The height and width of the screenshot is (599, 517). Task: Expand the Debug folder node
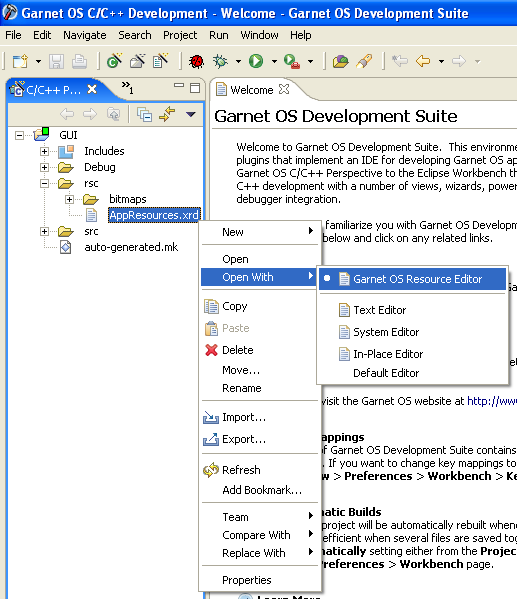(x=44, y=167)
